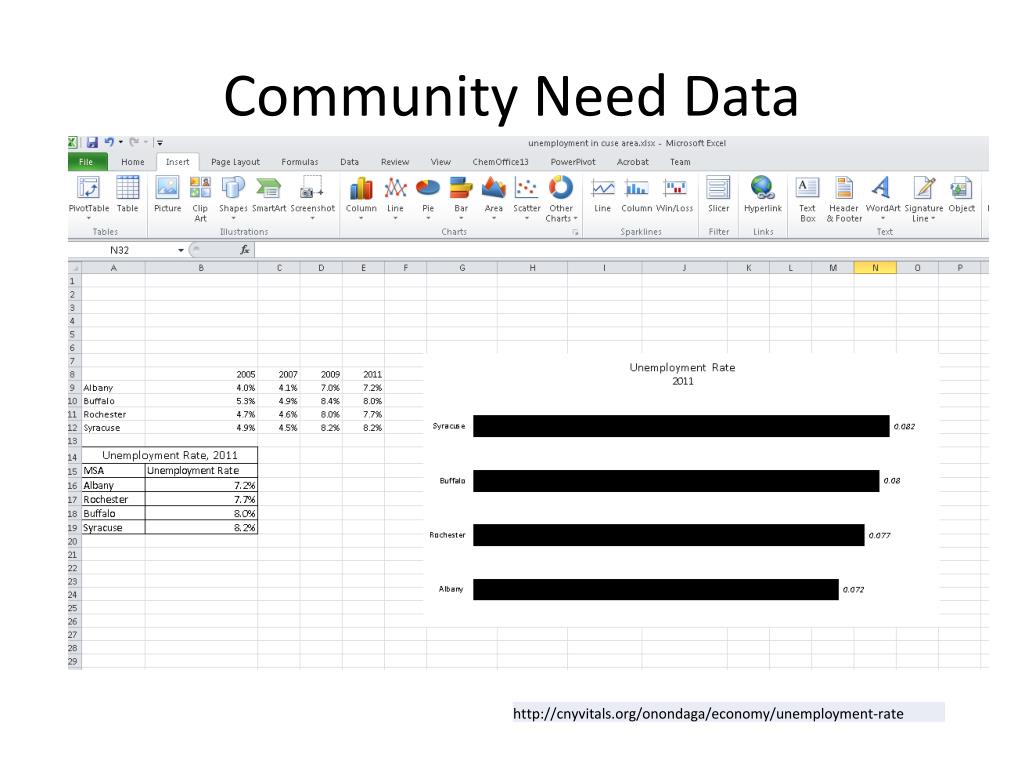Add a Signature Line
Viewport: 1024px width, 768px height.
tap(923, 199)
